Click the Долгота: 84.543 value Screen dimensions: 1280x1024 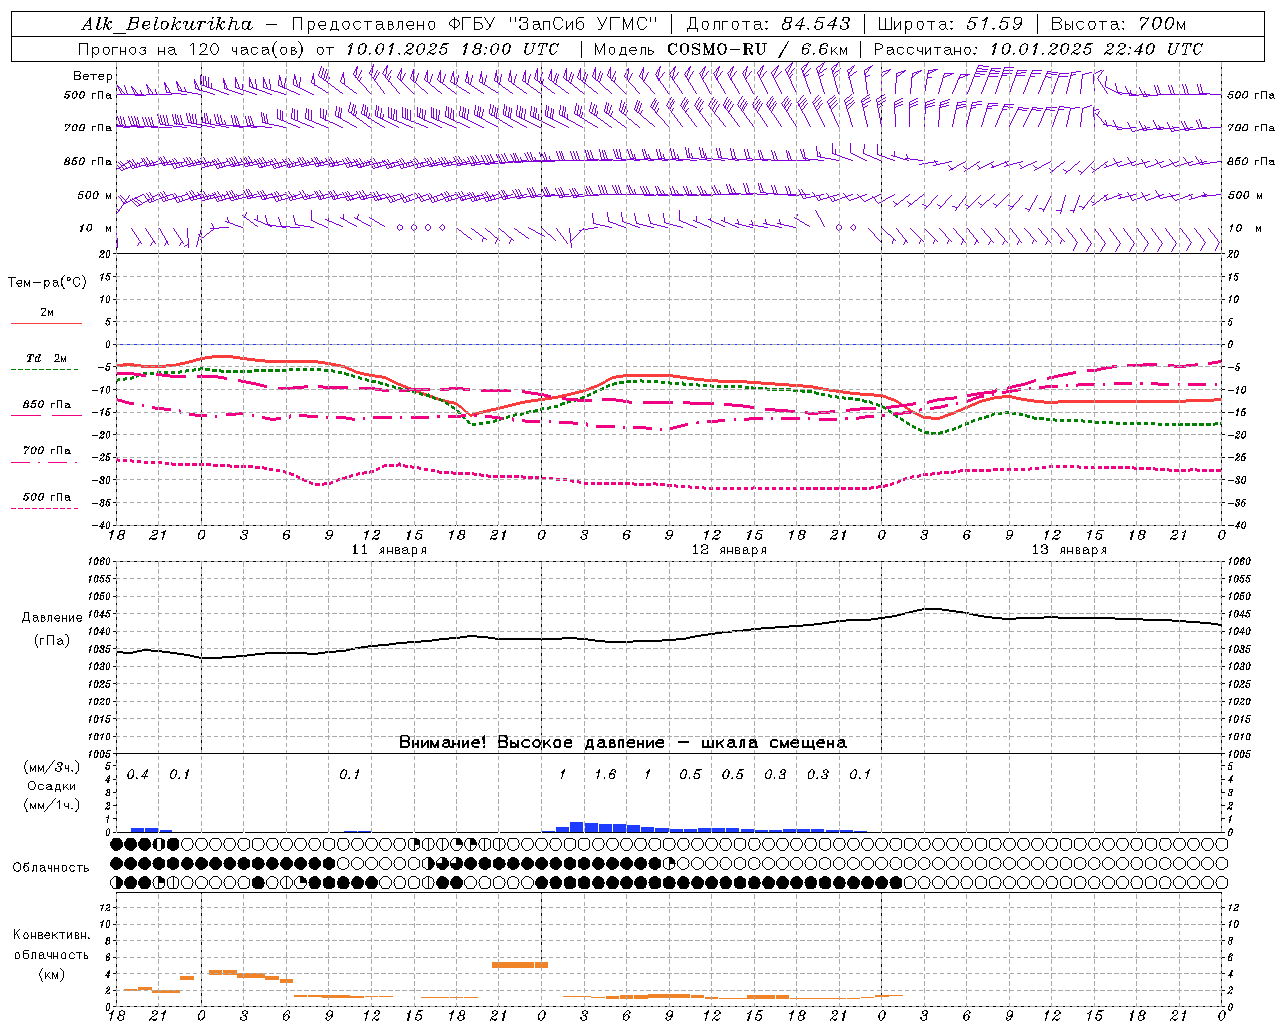point(768,24)
